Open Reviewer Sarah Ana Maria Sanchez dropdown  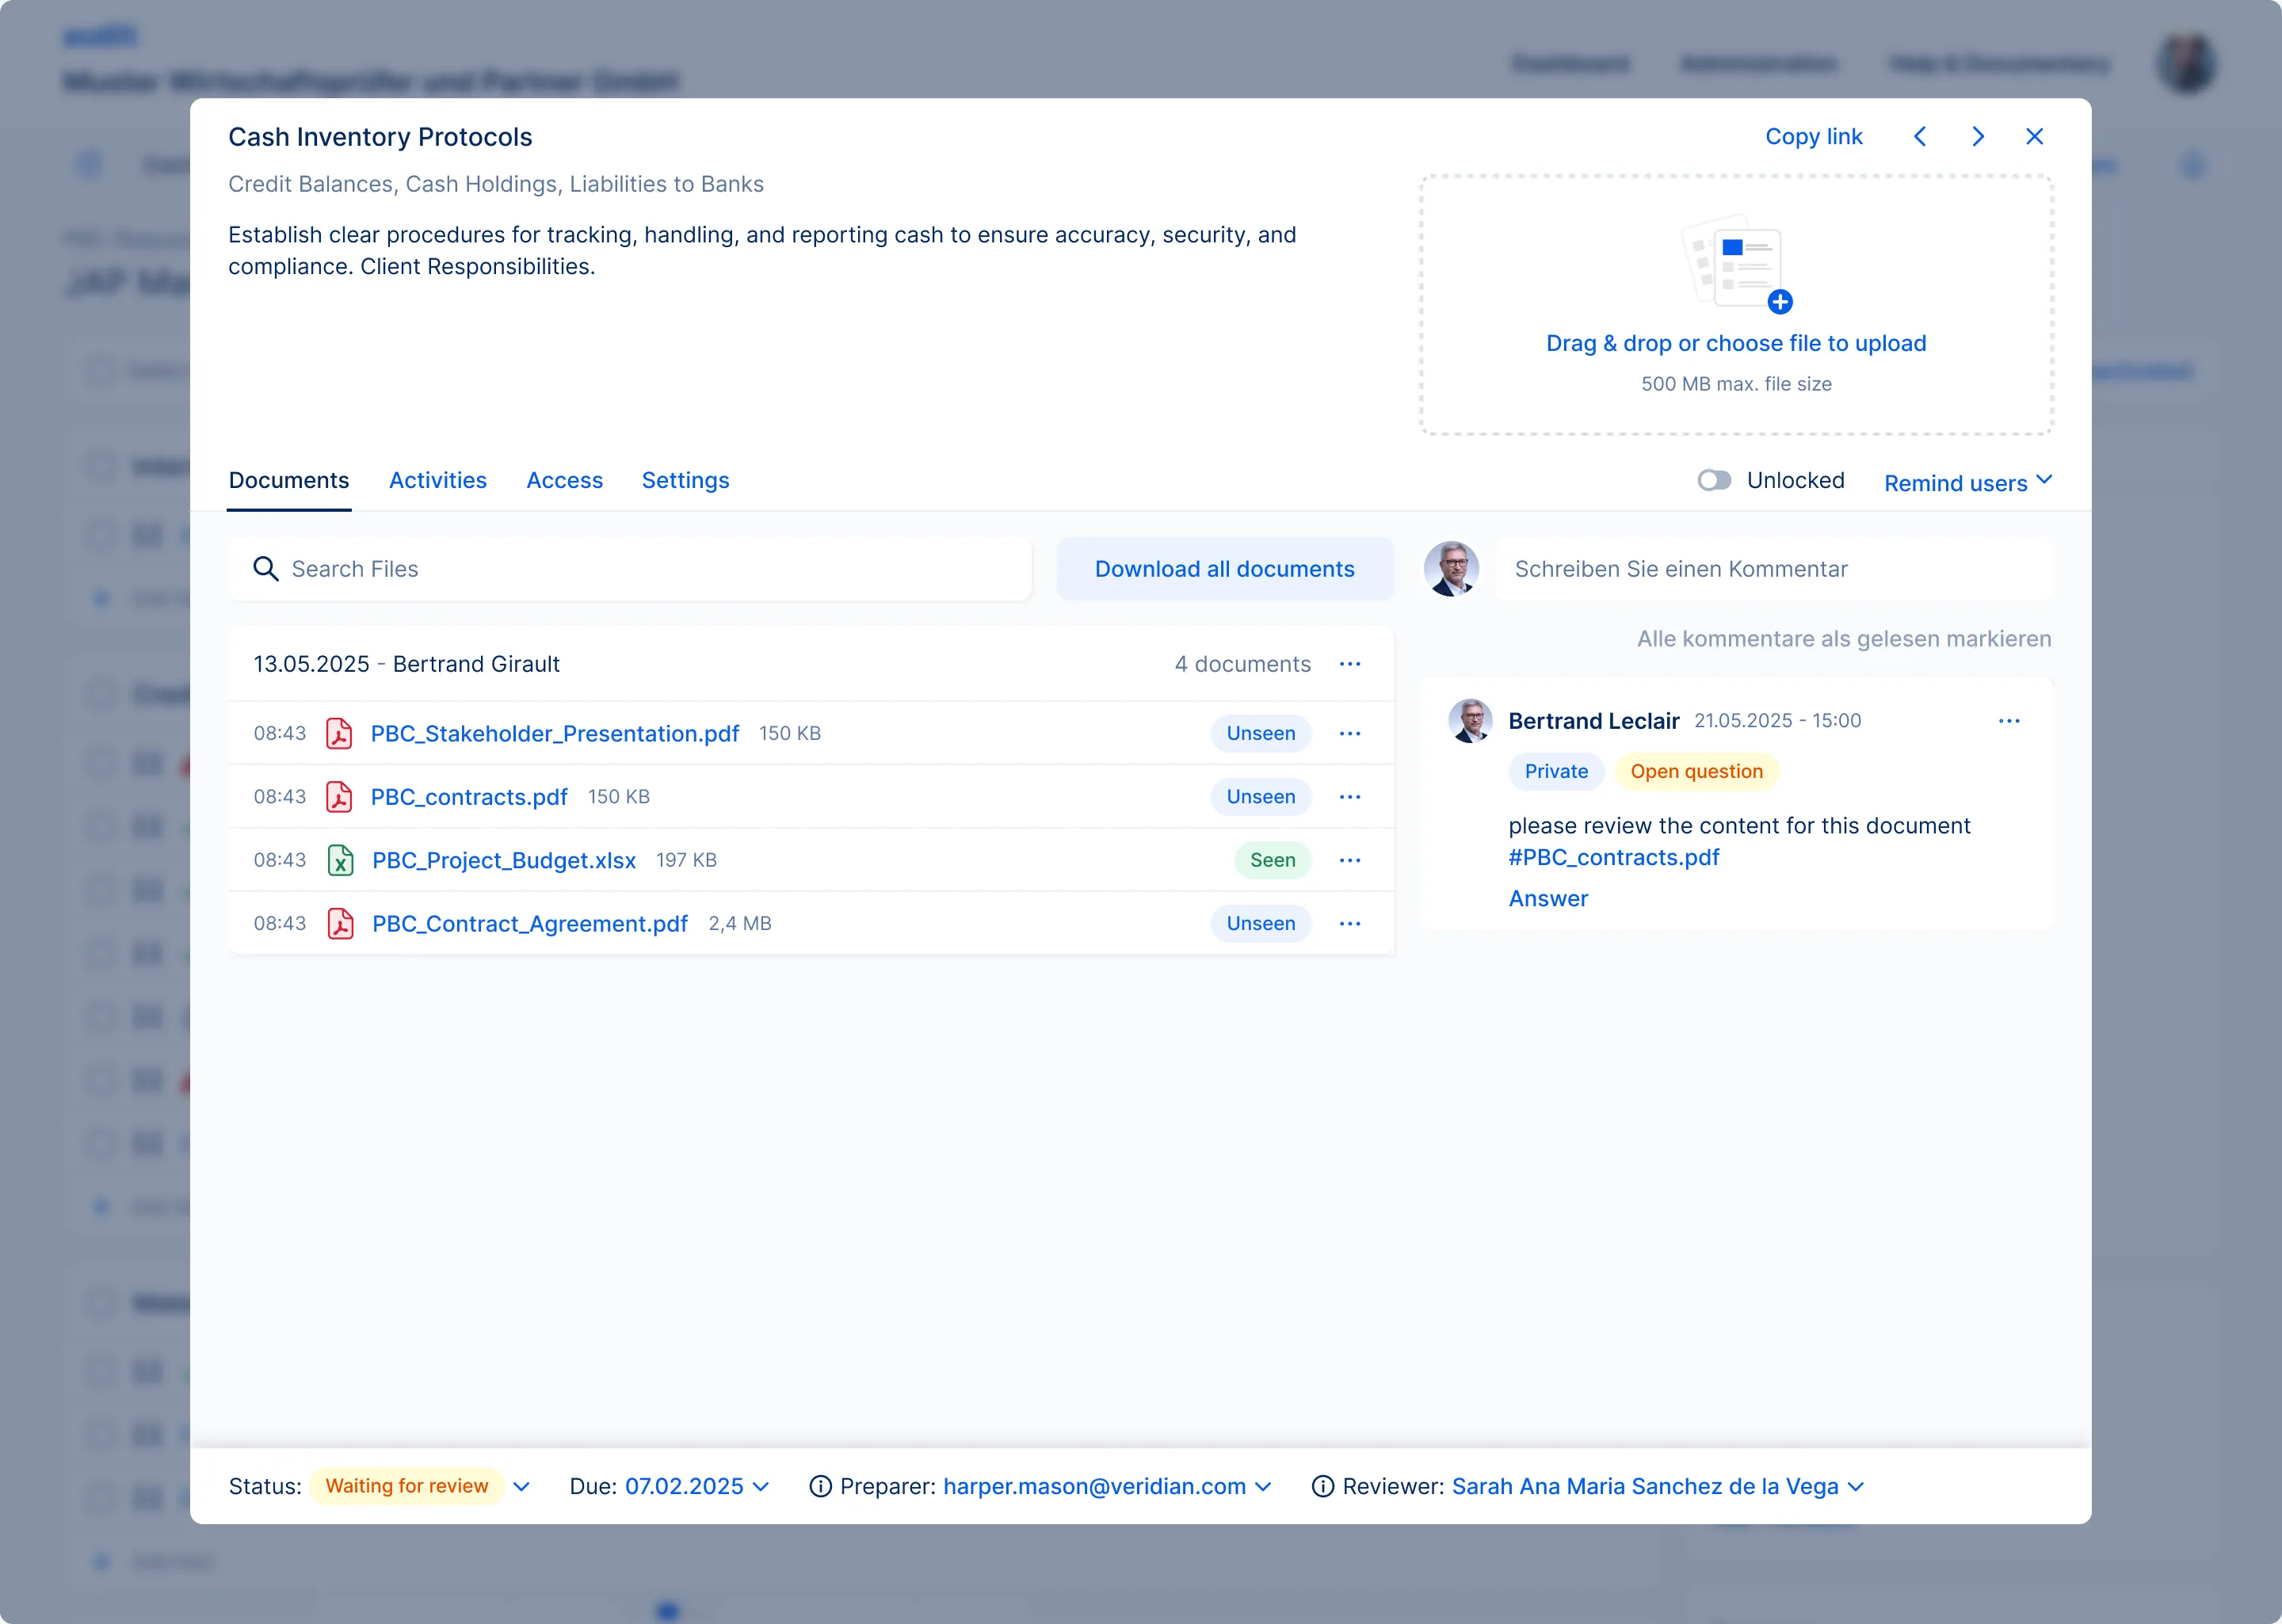[x=1658, y=1486]
